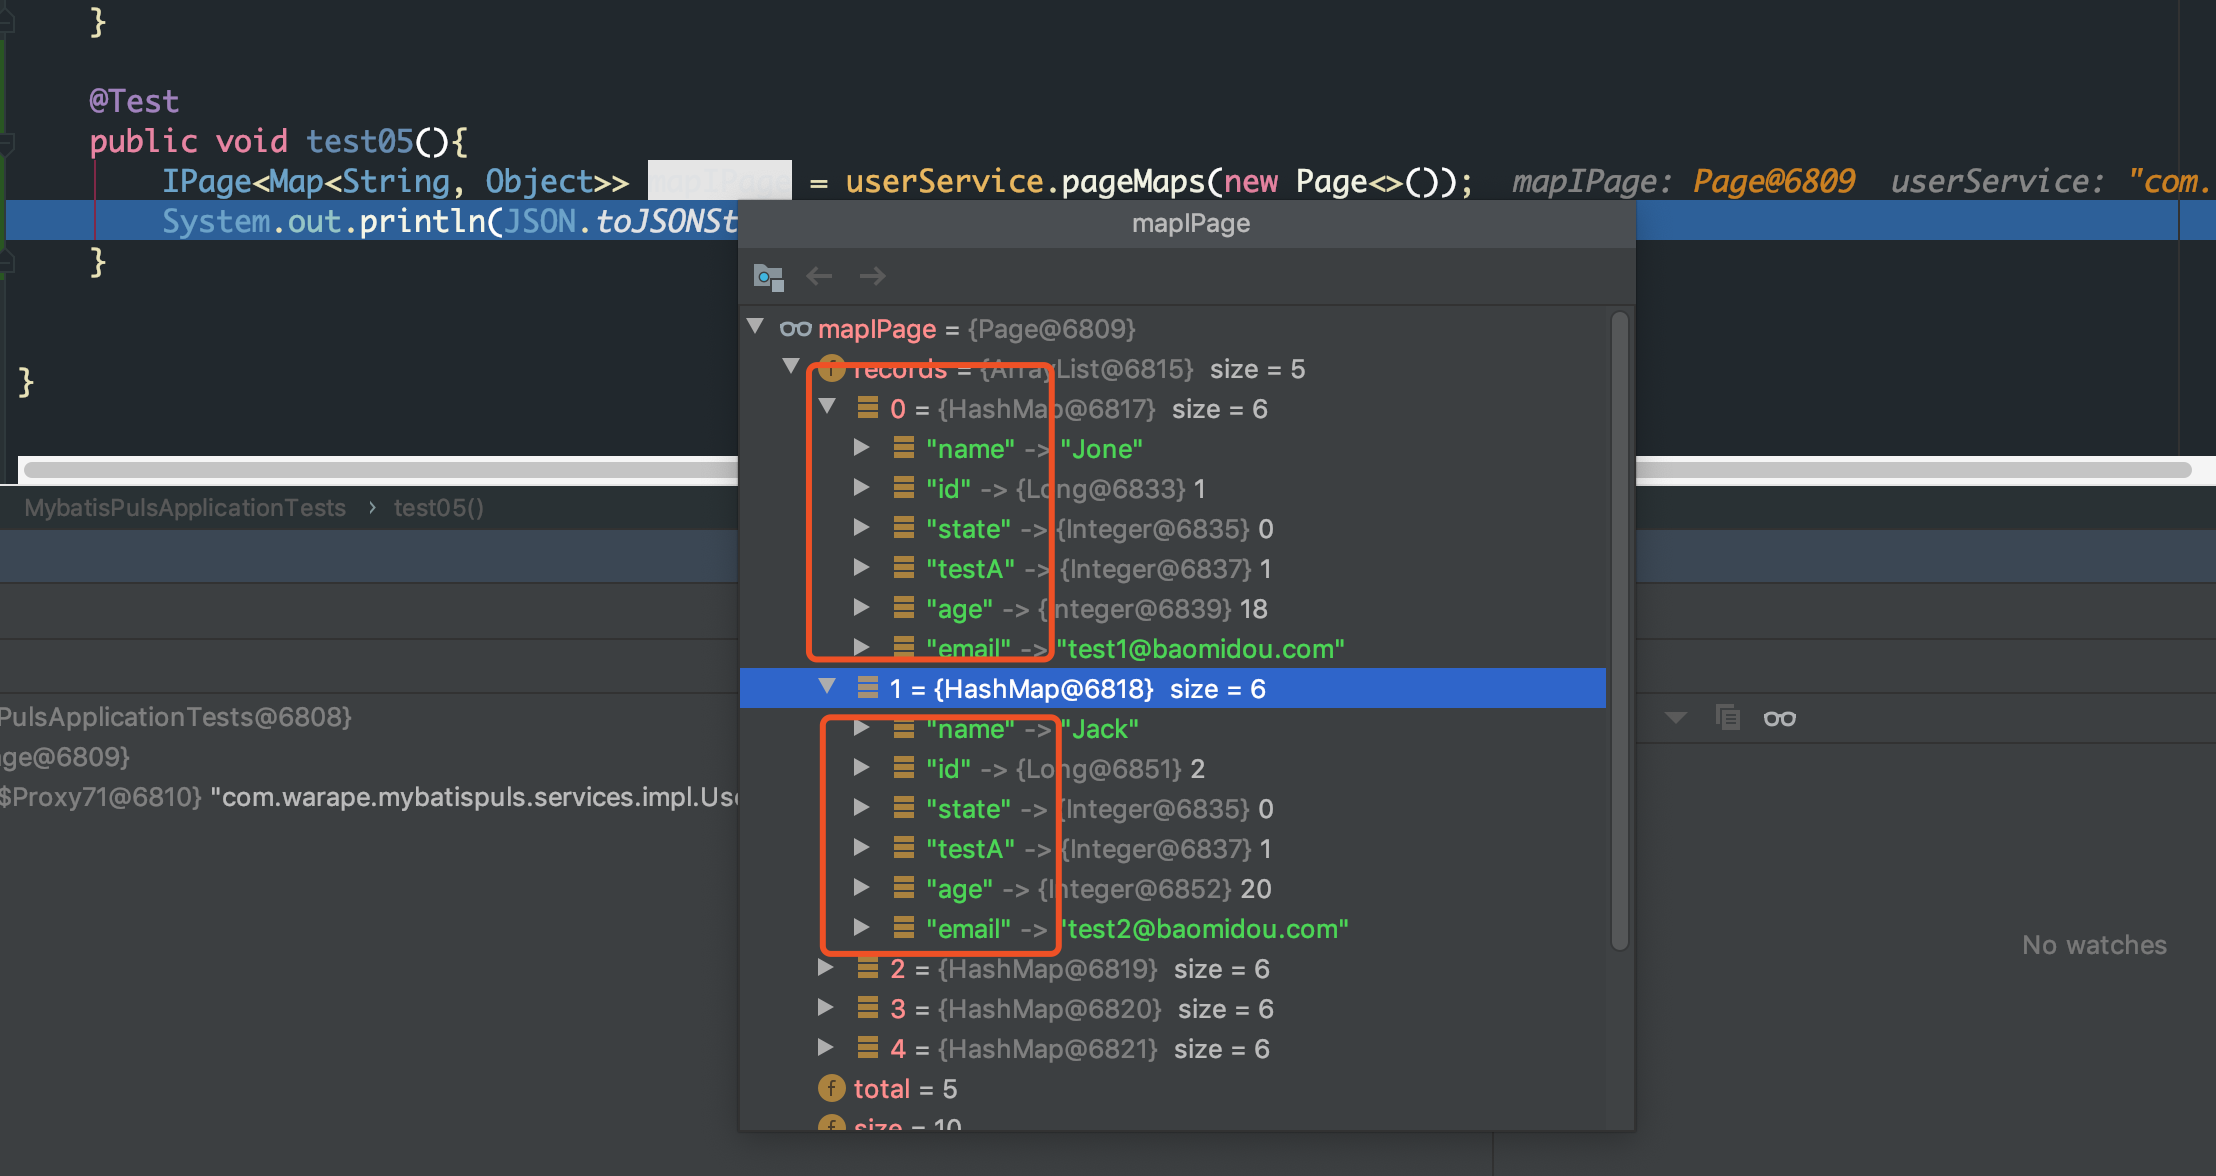Collapse the mapIPage root node
The height and width of the screenshot is (1176, 2216).
tap(757, 327)
